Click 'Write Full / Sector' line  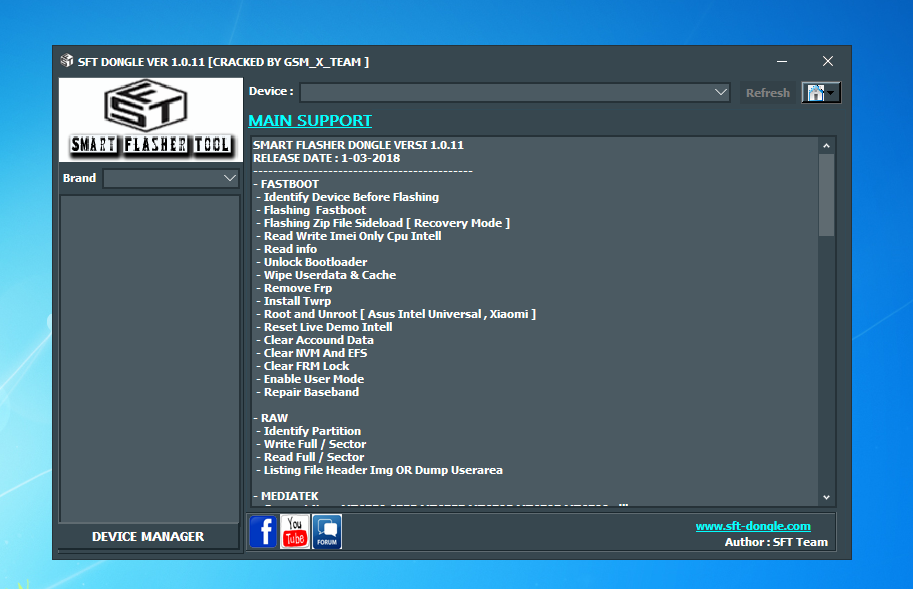click(310, 444)
